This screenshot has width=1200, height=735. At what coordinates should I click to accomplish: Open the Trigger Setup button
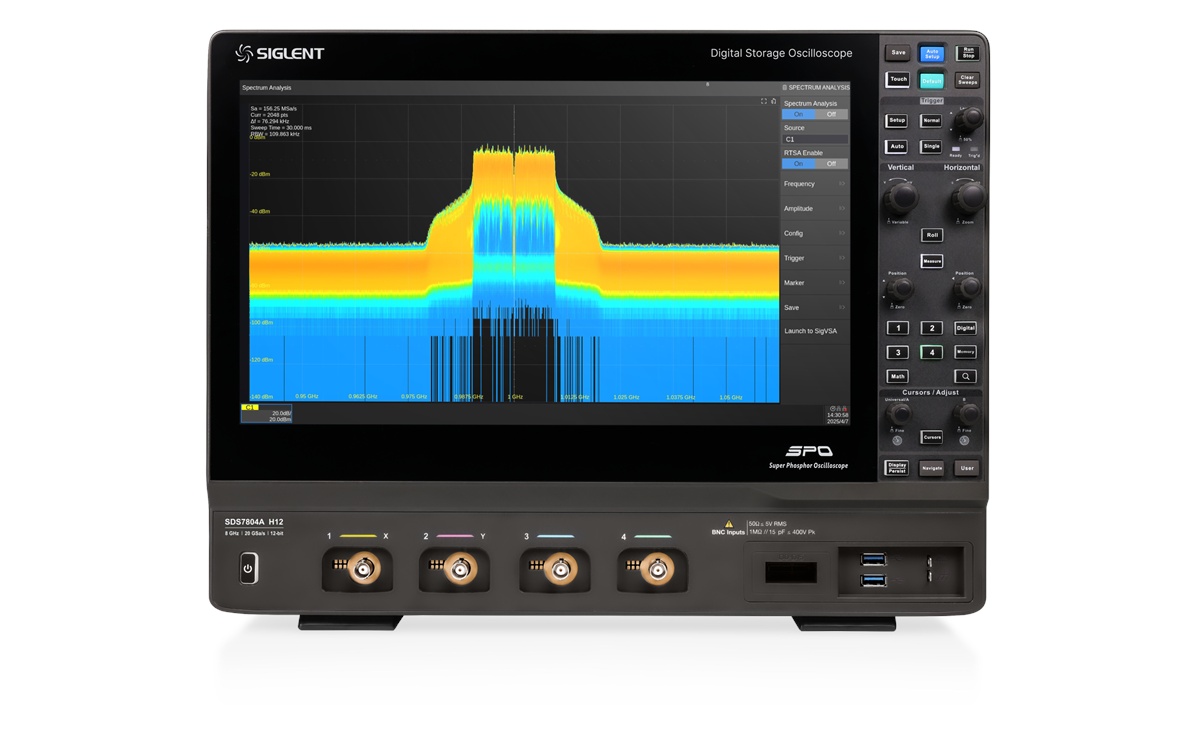pos(897,120)
